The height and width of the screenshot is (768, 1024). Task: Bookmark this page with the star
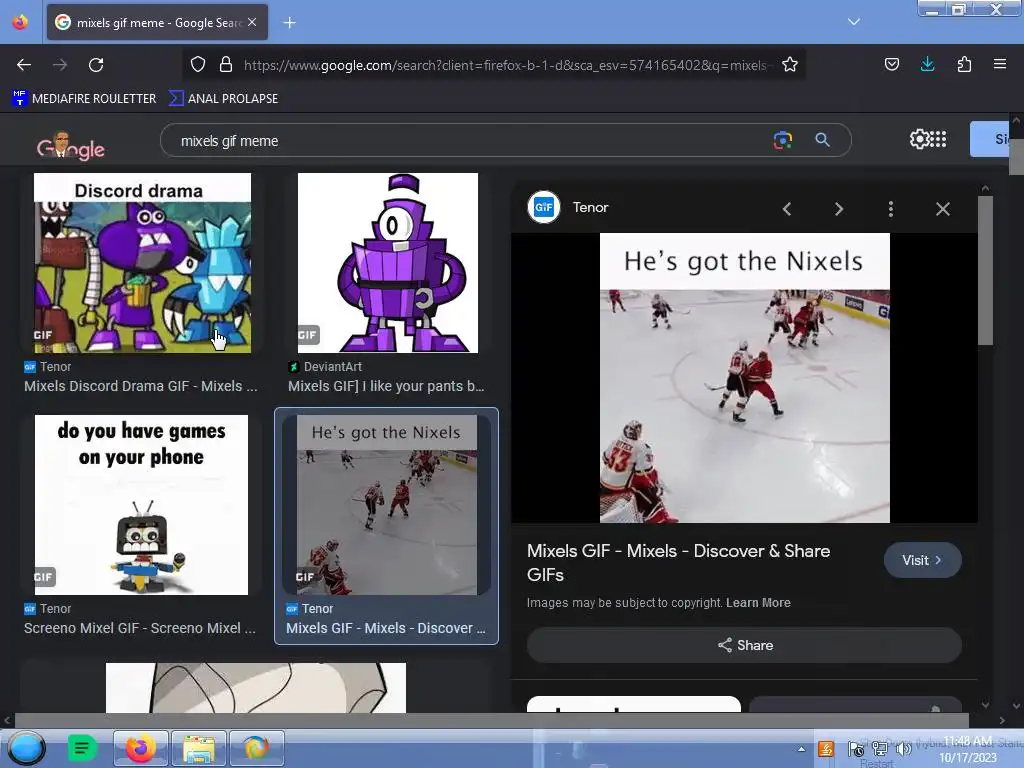point(790,65)
